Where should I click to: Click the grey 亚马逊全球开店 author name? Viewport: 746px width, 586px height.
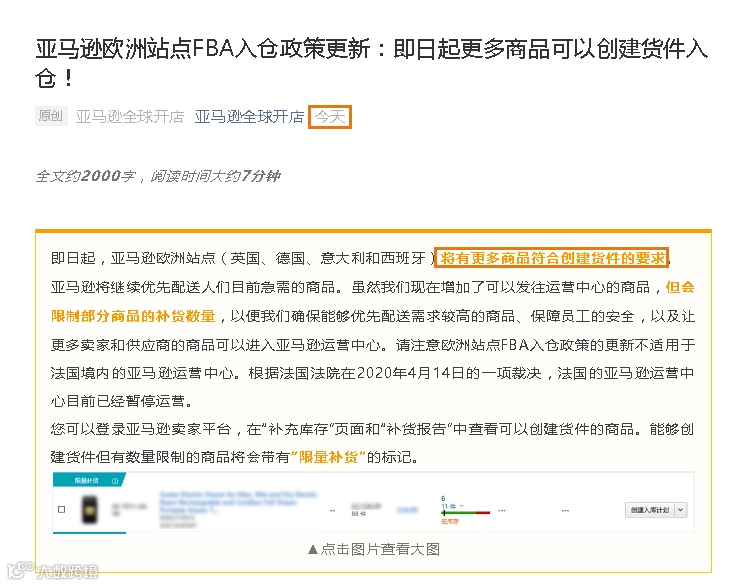click(130, 117)
